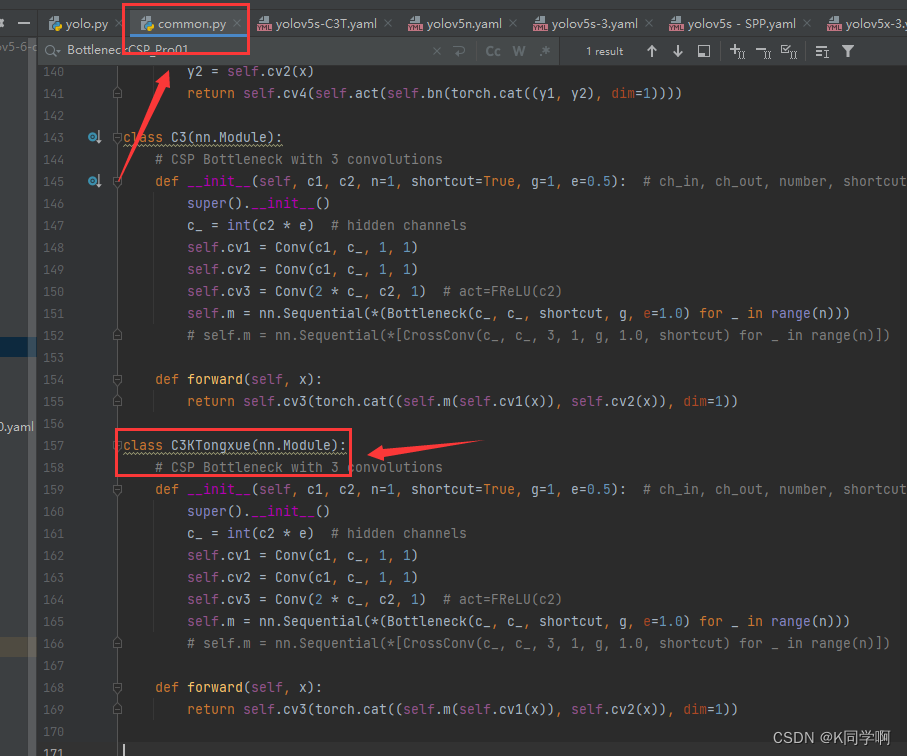Collapse class C3KTongxue fold toggle
This screenshot has height=756, width=907.
point(117,445)
